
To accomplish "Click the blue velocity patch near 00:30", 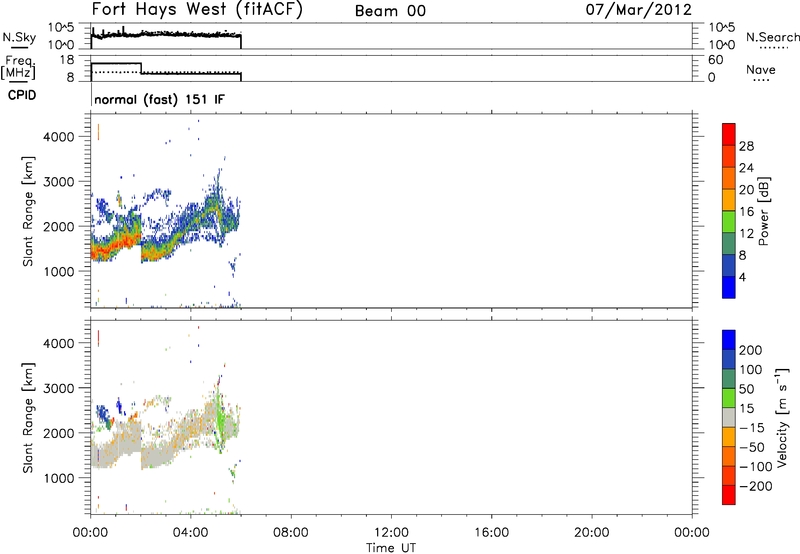I will 104,415.
